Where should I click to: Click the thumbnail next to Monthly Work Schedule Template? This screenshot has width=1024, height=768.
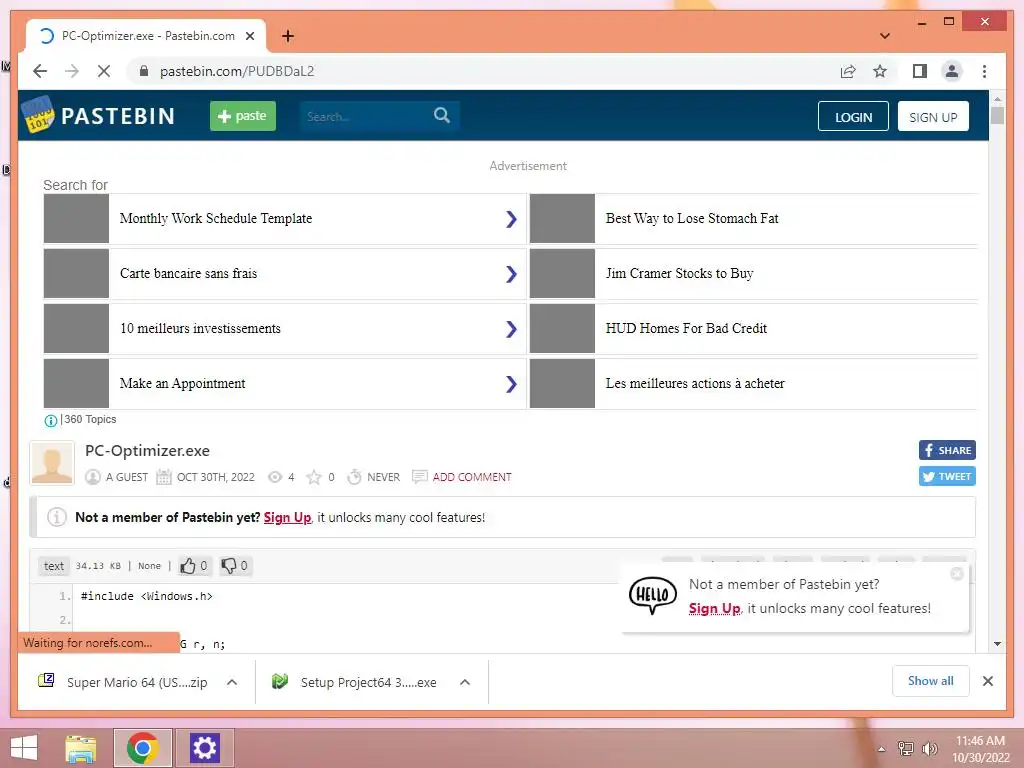tap(76, 218)
